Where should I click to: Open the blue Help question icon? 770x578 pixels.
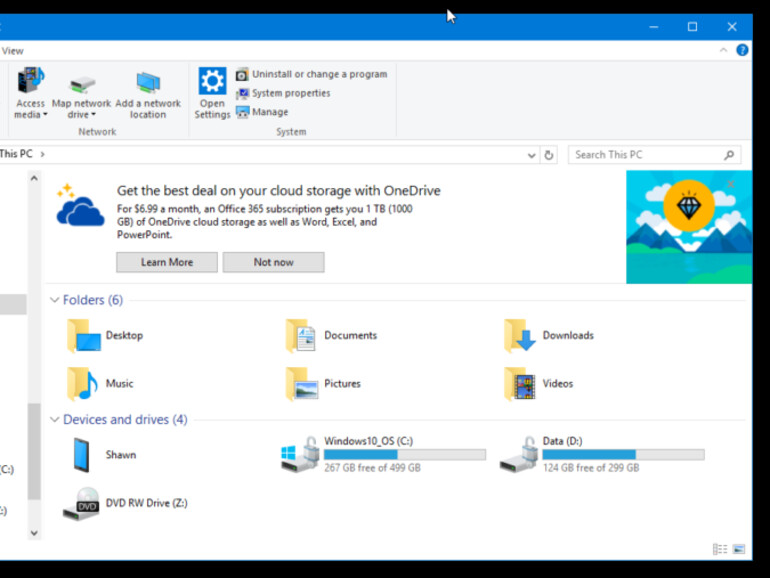point(742,50)
